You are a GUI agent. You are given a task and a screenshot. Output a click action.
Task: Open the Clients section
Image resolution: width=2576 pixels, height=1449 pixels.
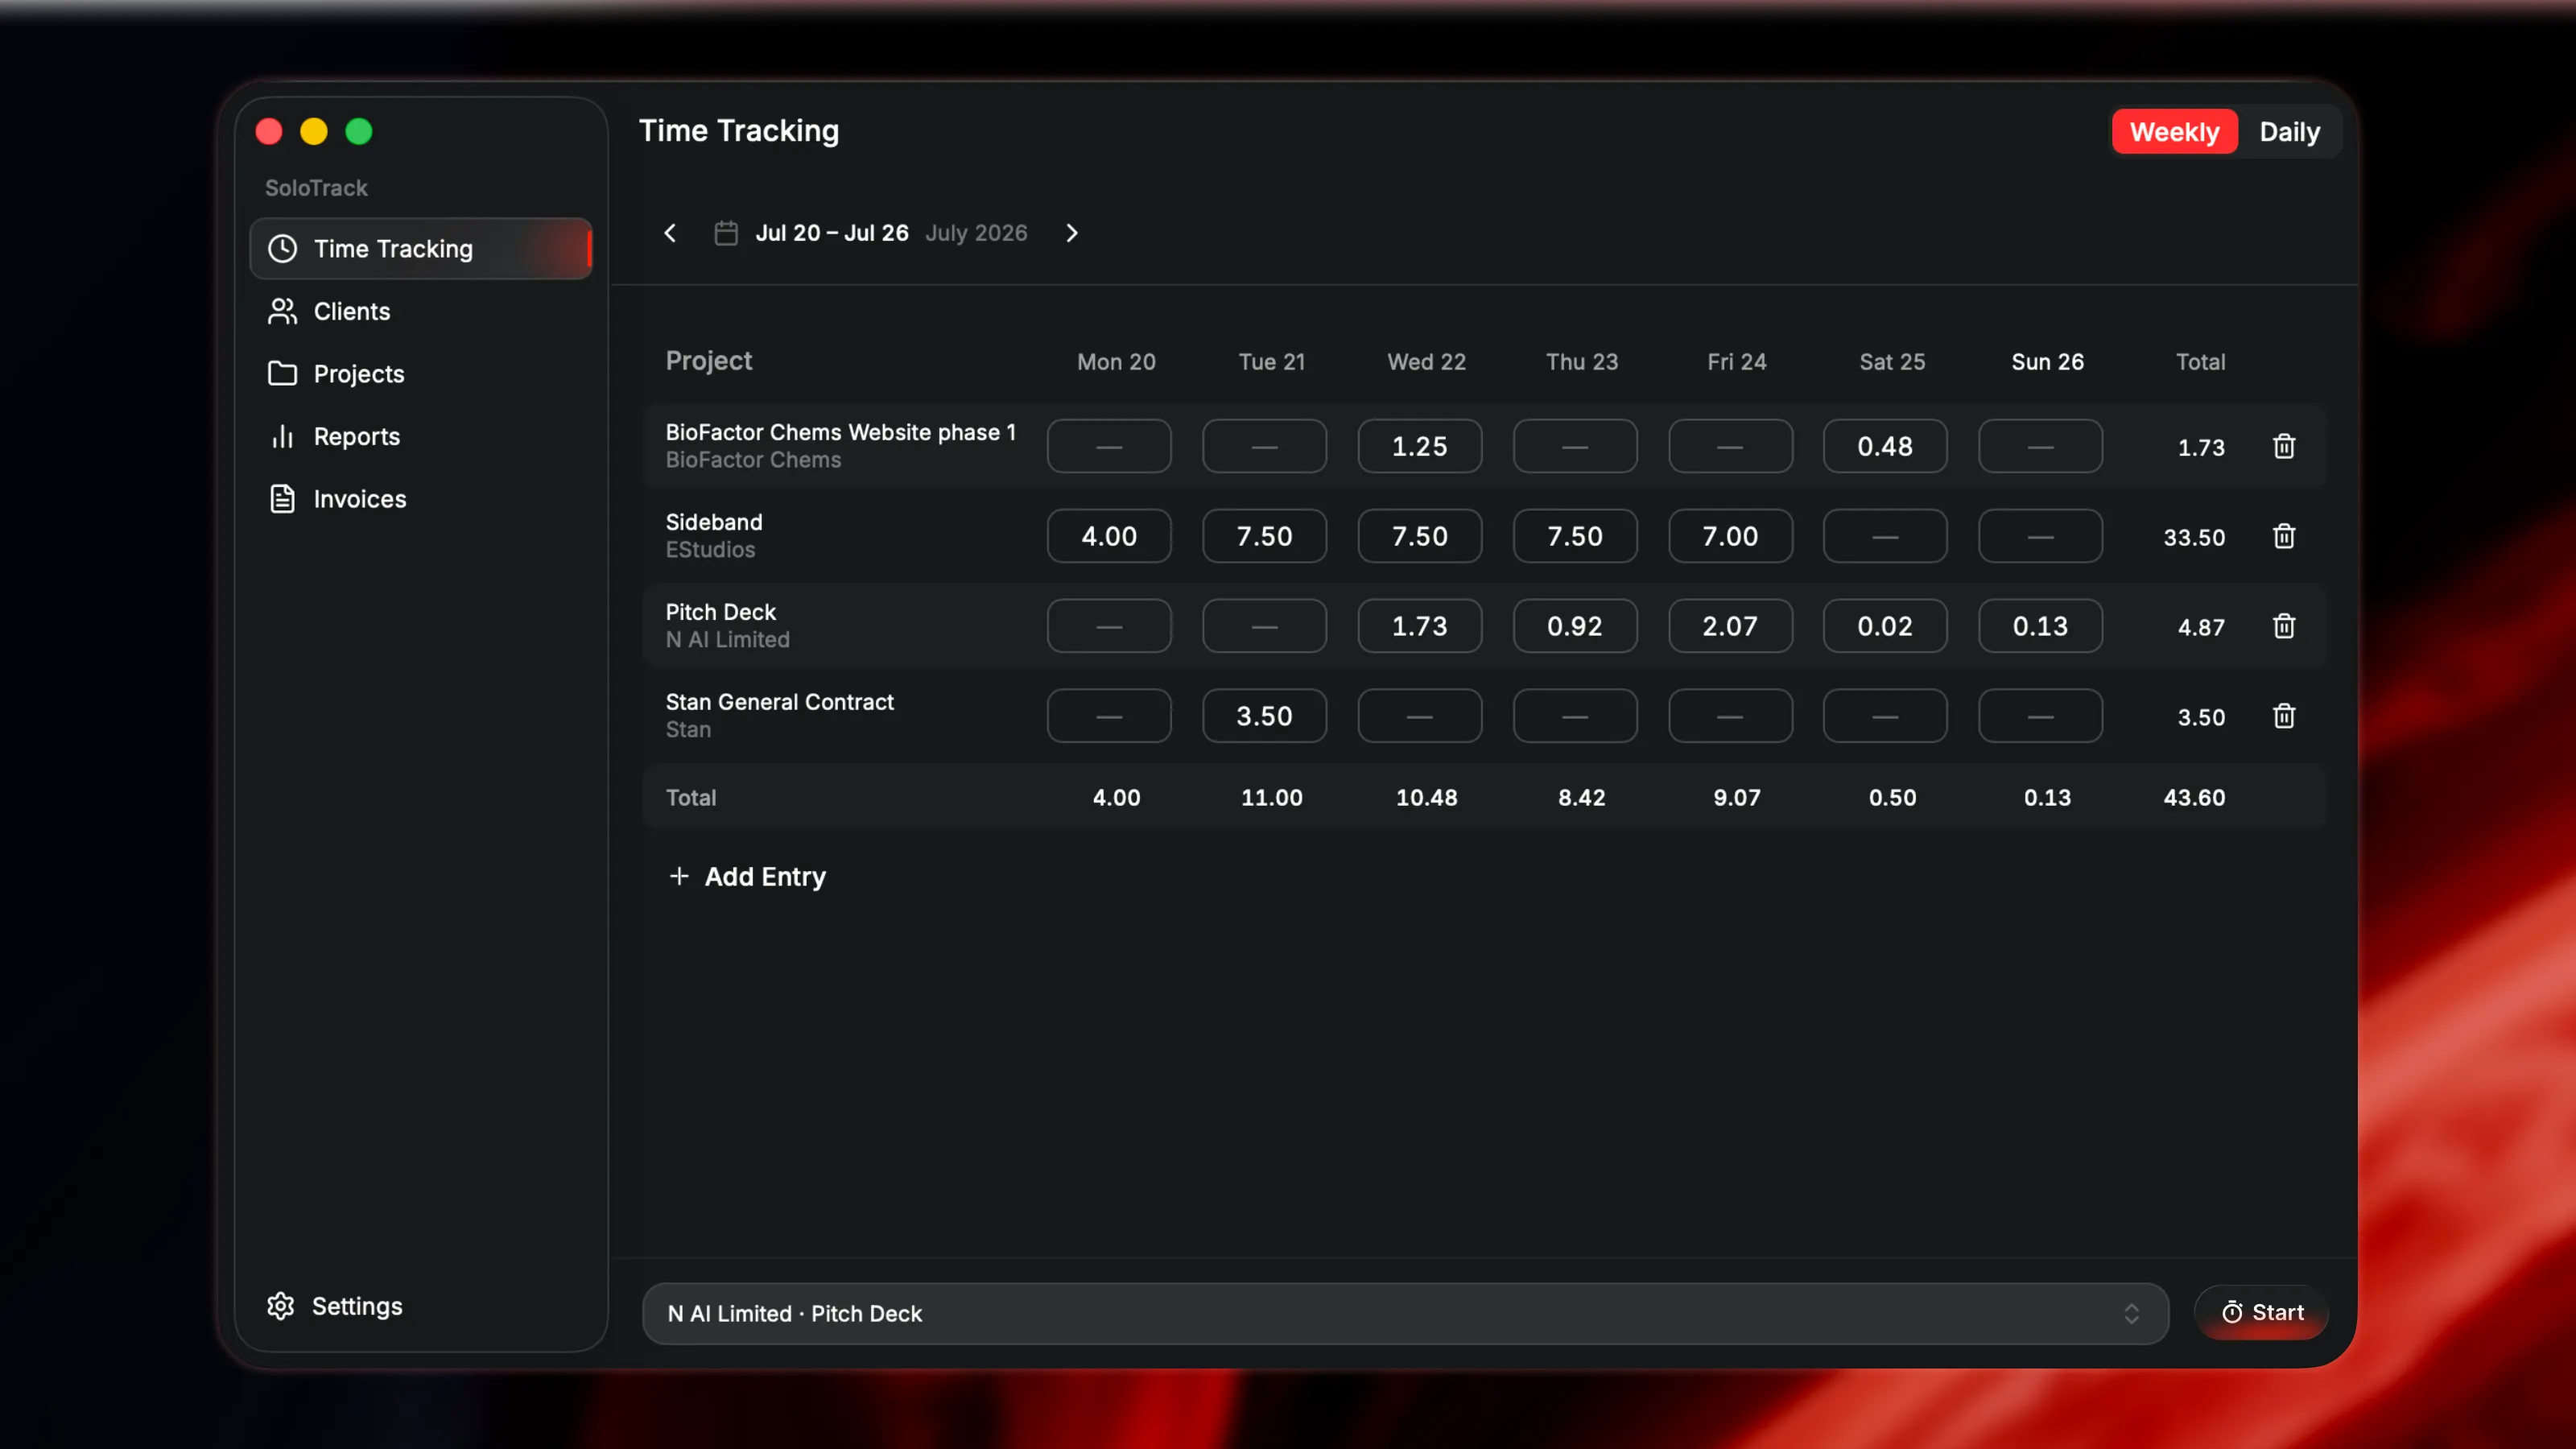point(421,311)
